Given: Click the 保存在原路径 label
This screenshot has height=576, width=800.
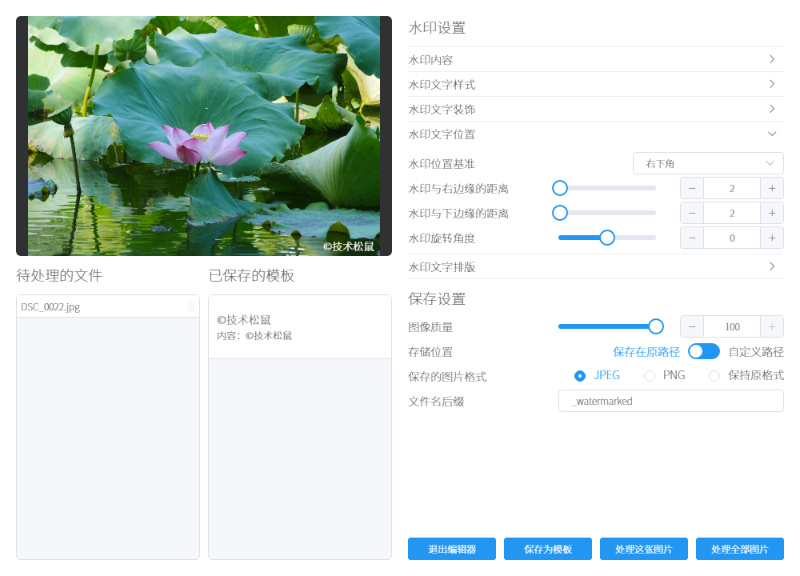Looking at the screenshot, I should pos(646,352).
